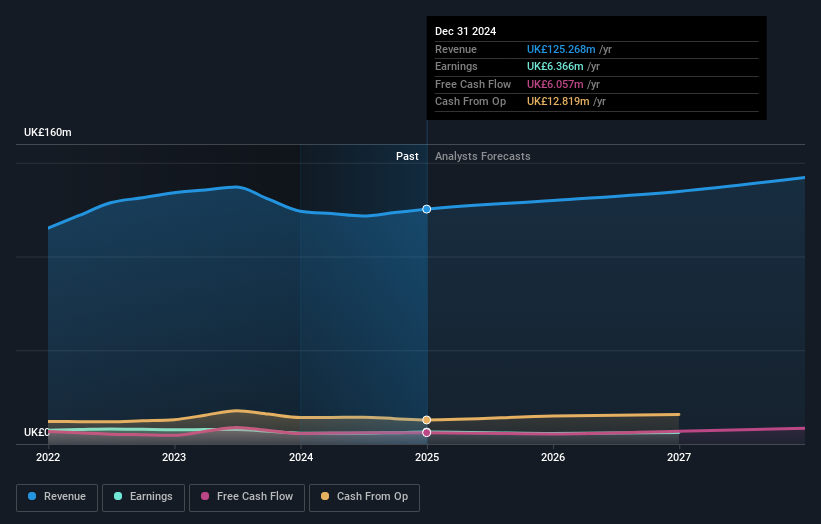
Task: Click the blue Revenue data point at 2025
Action: [427, 209]
